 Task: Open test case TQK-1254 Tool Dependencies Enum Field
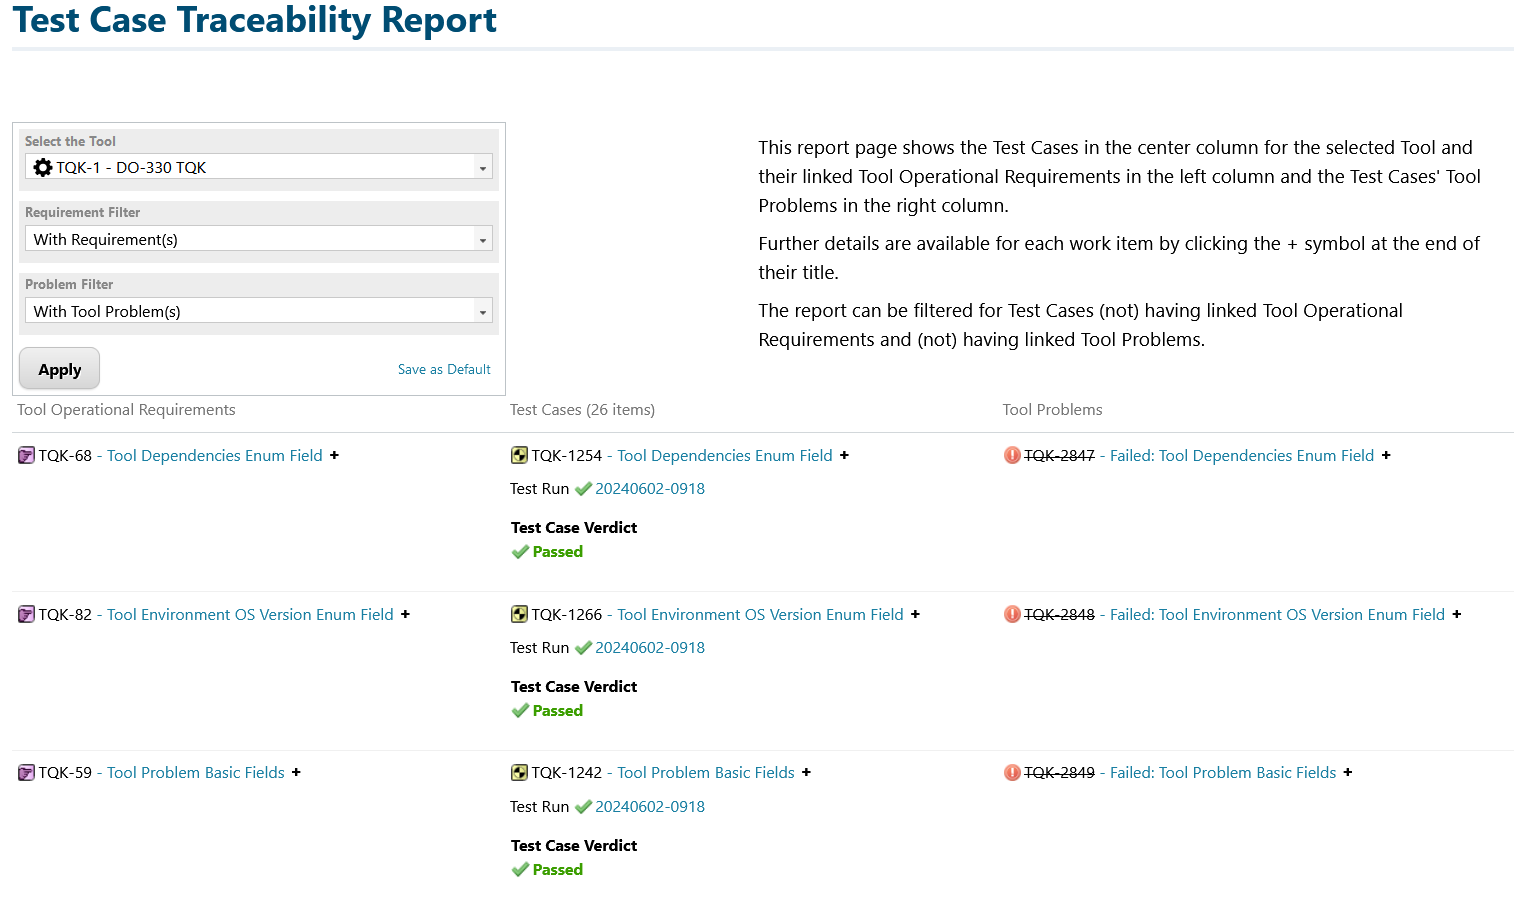click(x=725, y=456)
